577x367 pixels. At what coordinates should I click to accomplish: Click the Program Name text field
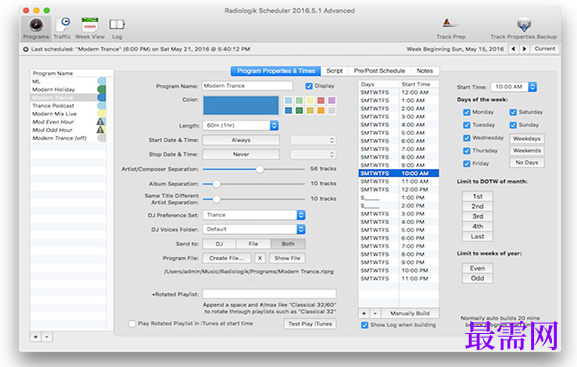click(x=247, y=86)
